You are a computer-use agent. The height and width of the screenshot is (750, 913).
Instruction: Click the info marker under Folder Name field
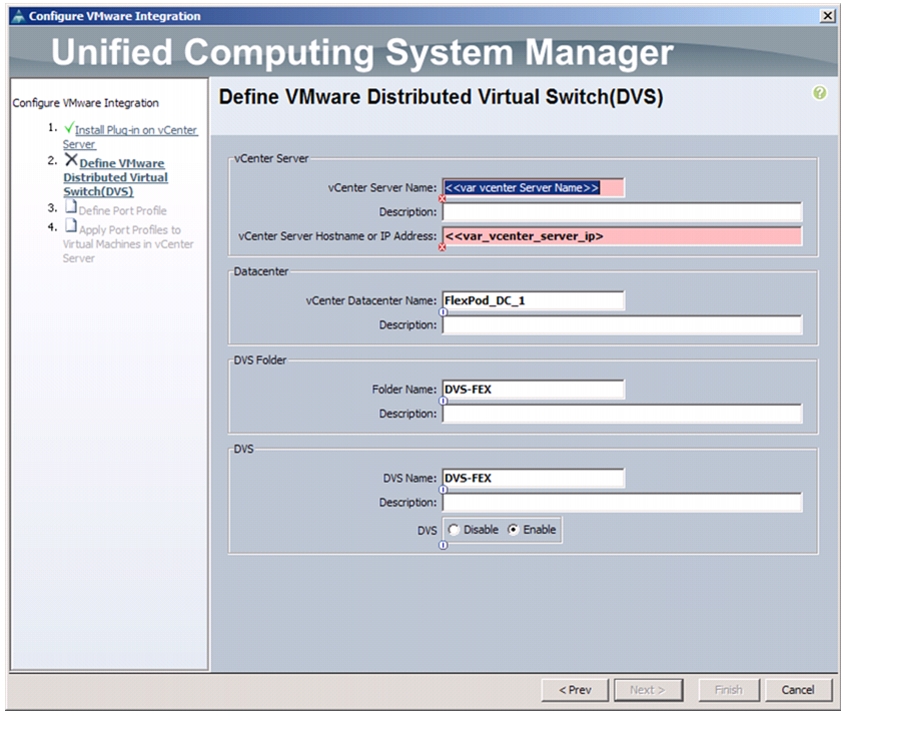click(x=443, y=401)
